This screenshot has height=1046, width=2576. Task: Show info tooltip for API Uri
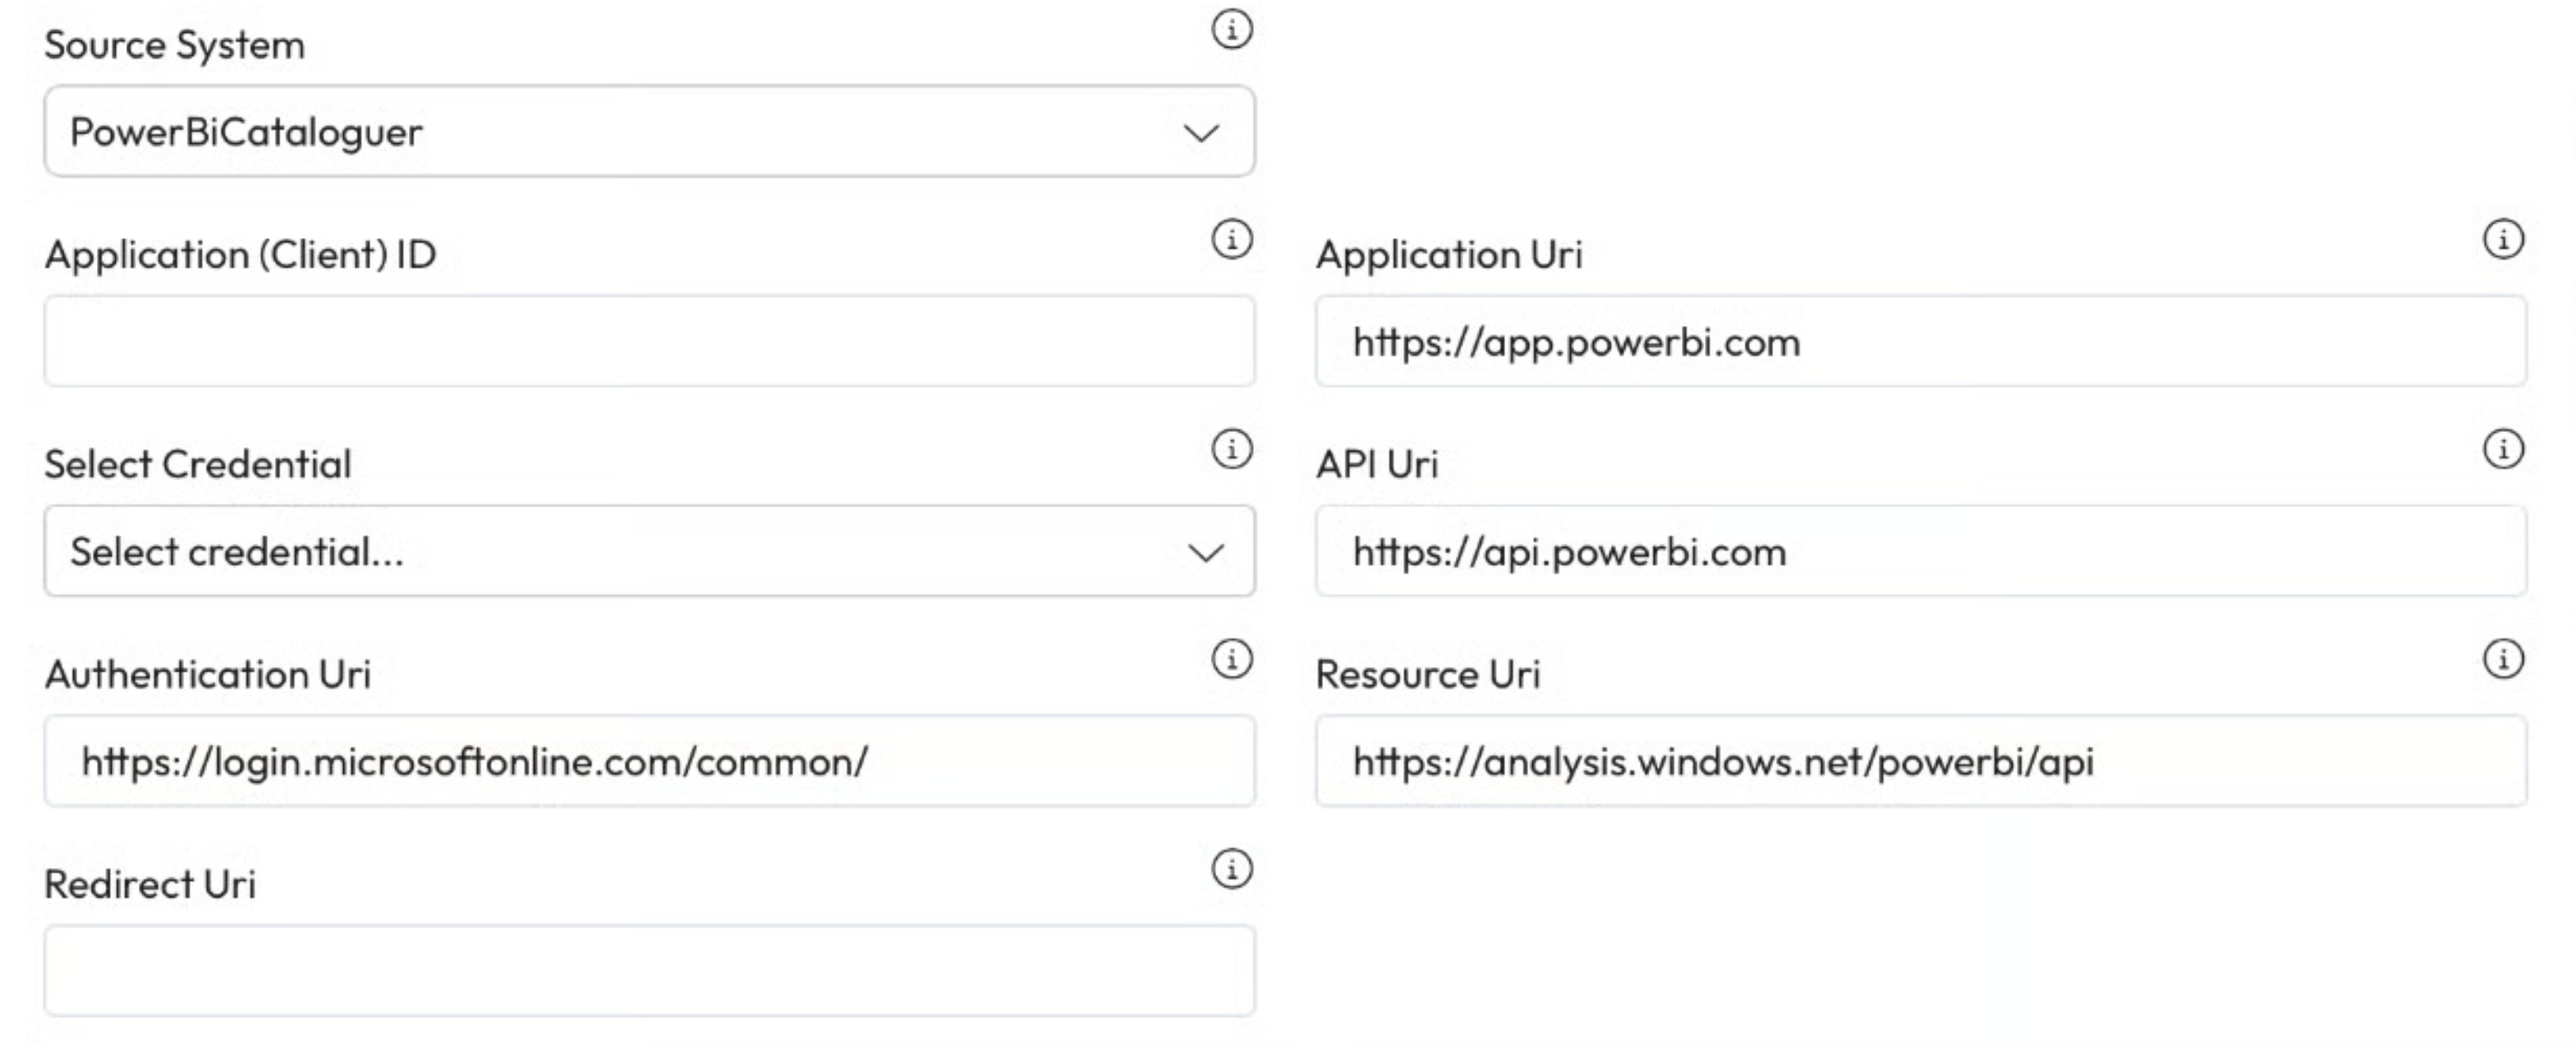click(x=2503, y=450)
